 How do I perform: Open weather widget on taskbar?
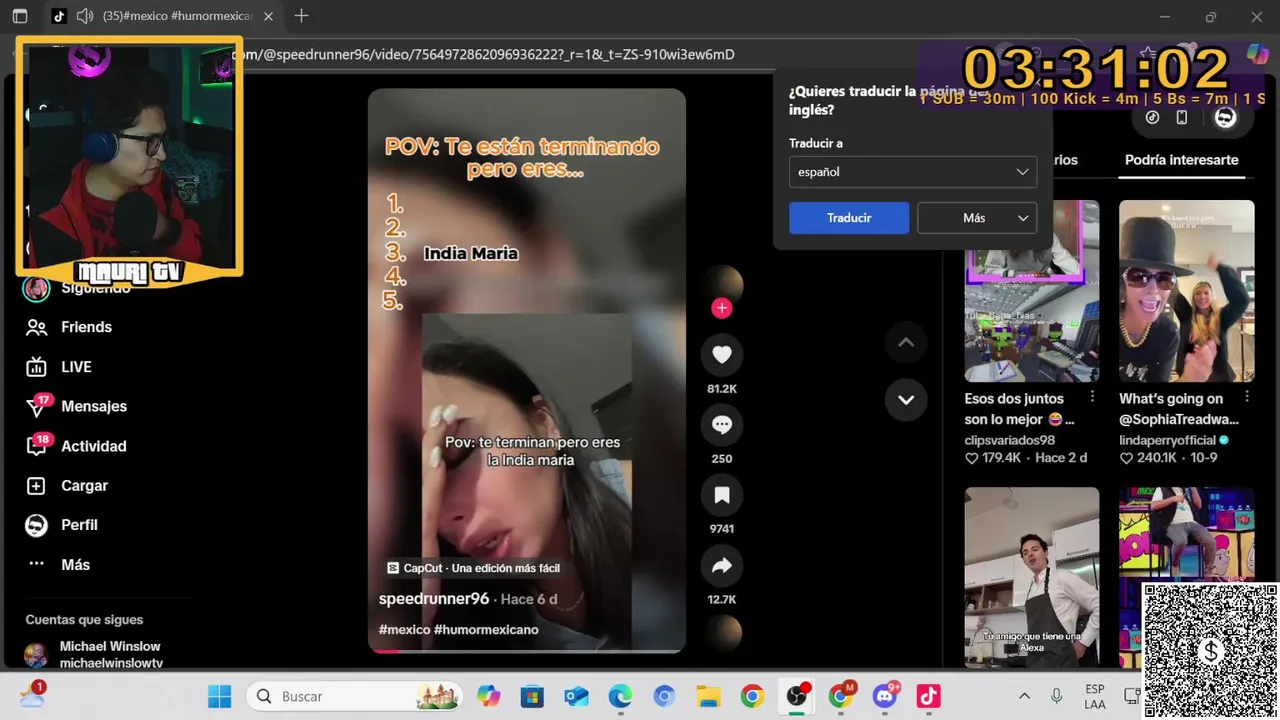click(32, 694)
